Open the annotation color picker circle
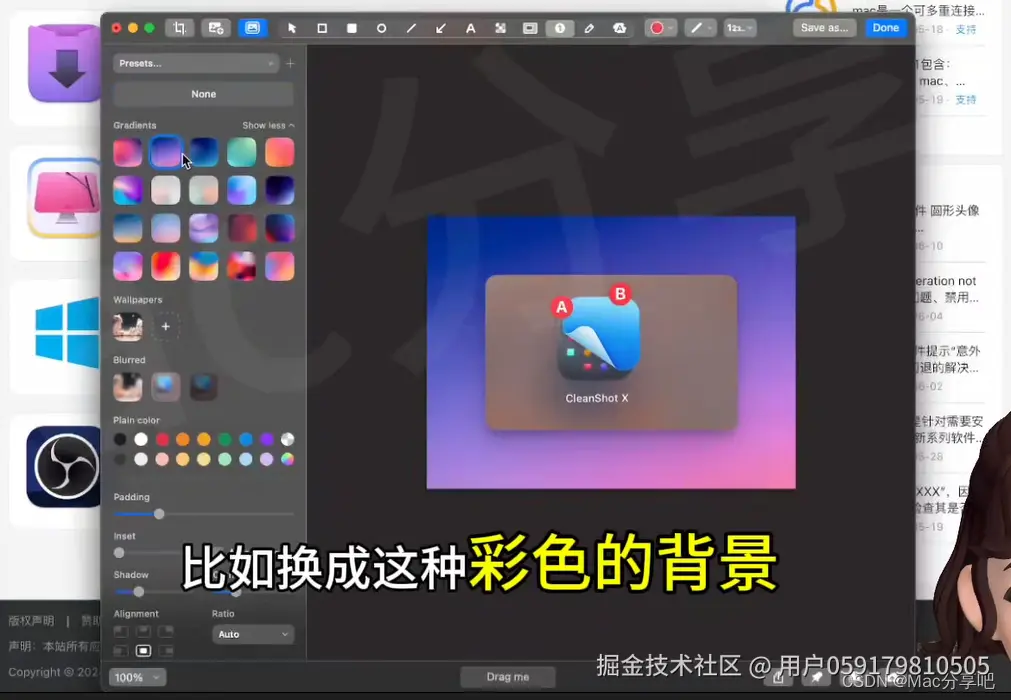The image size is (1011, 700). pos(659,28)
